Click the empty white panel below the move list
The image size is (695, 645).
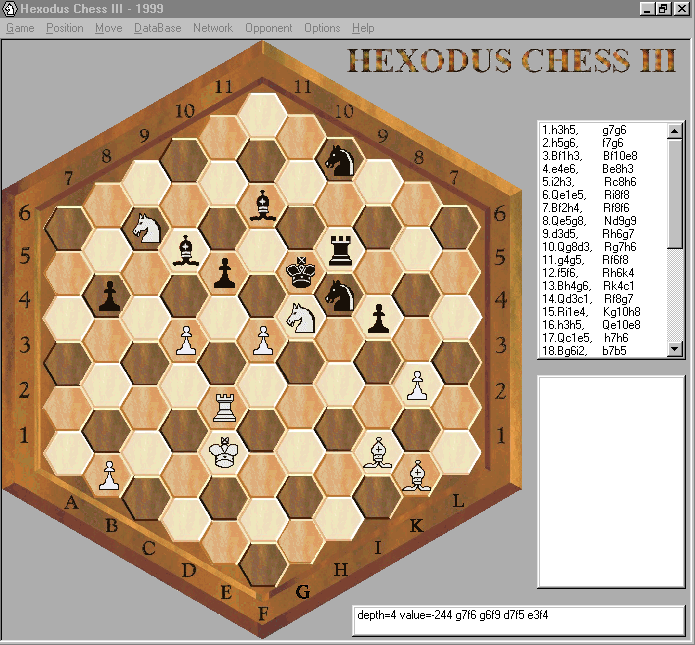tap(611, 482)
